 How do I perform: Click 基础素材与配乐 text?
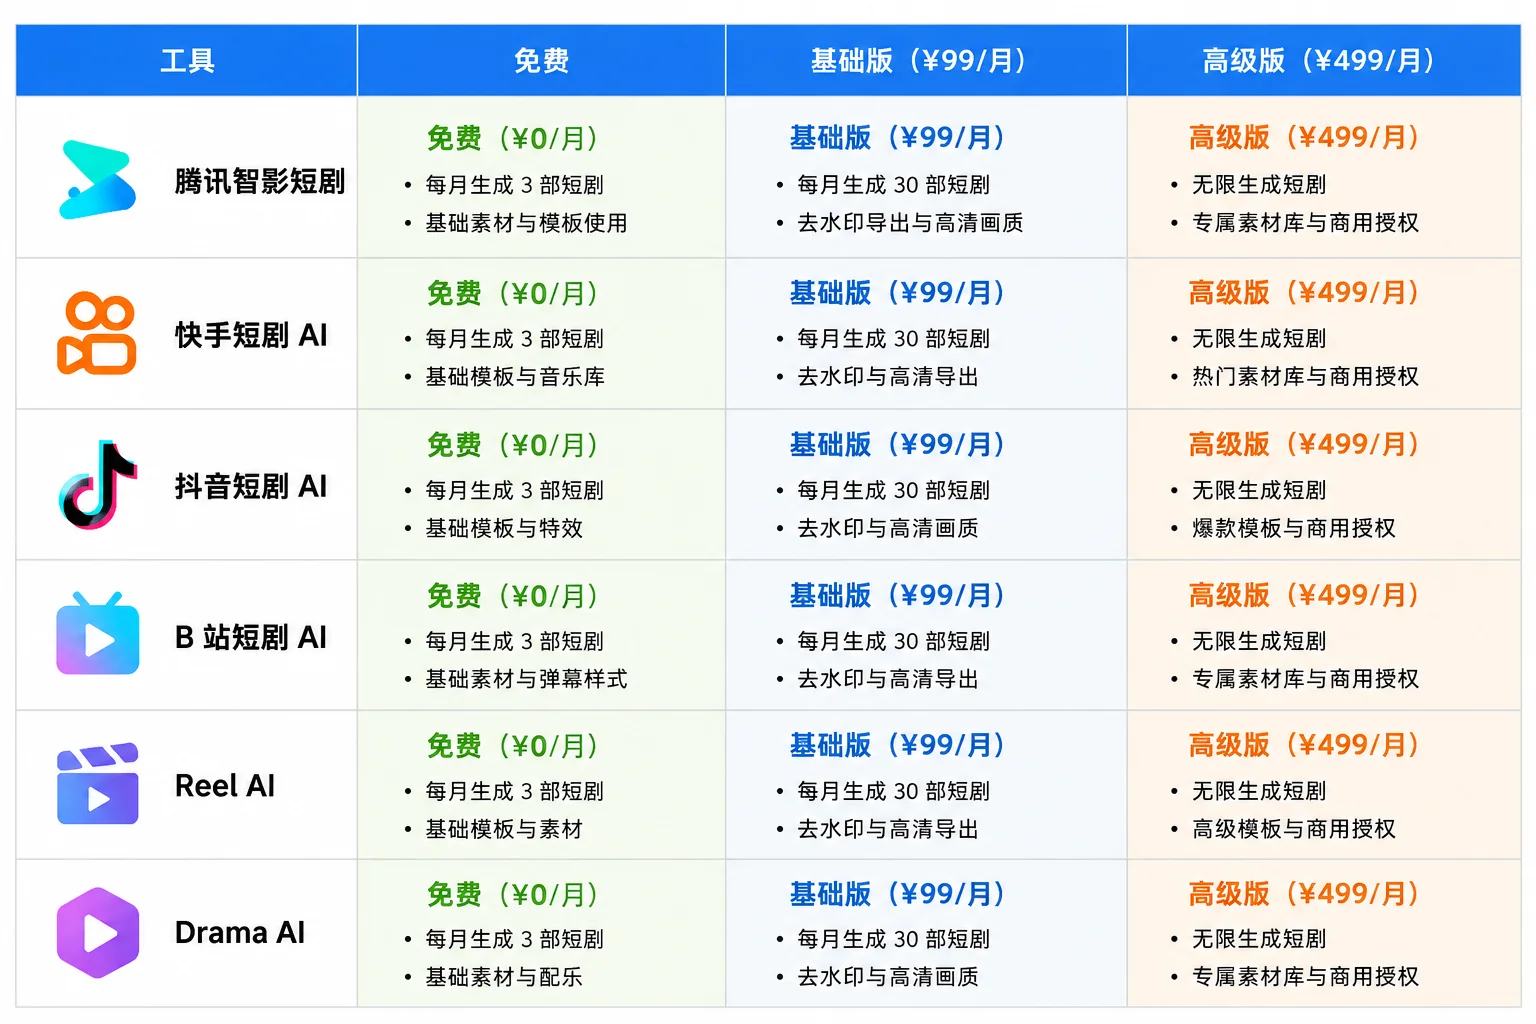pos(504,977)
